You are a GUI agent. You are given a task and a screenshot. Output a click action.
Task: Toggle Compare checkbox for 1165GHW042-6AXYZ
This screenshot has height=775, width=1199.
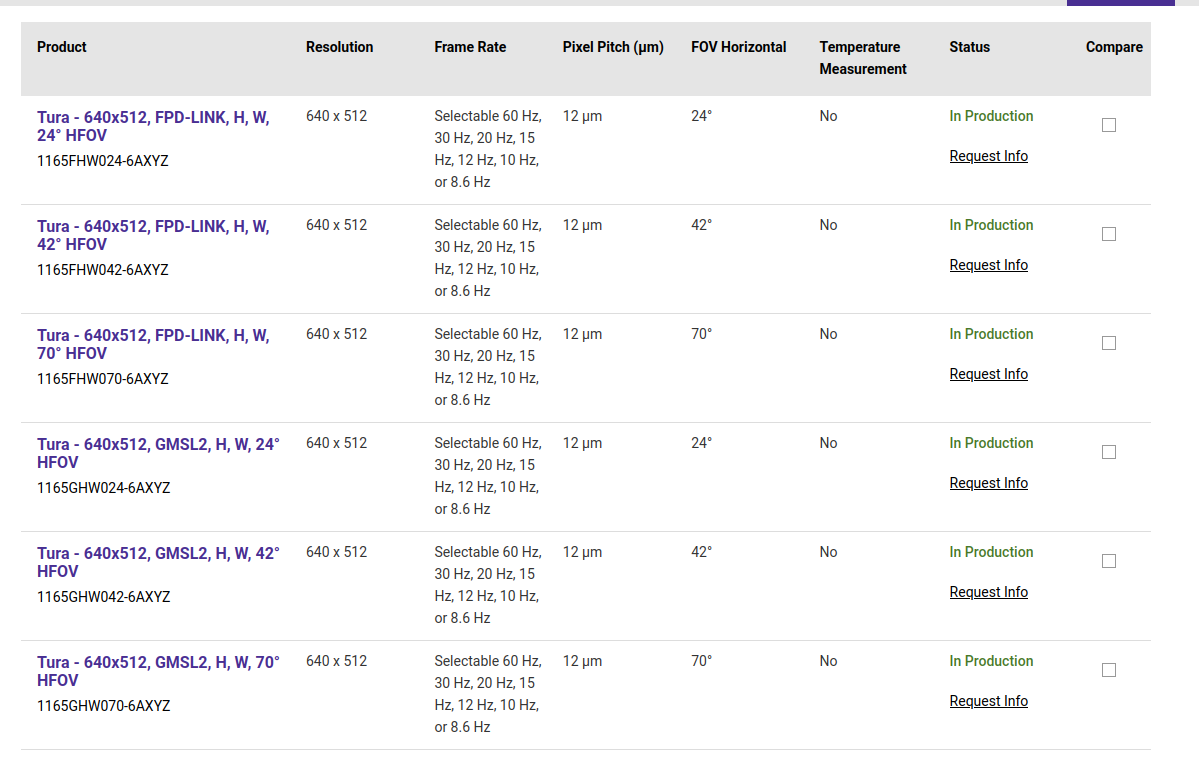pyautogui.click(x=1108, y=561)
